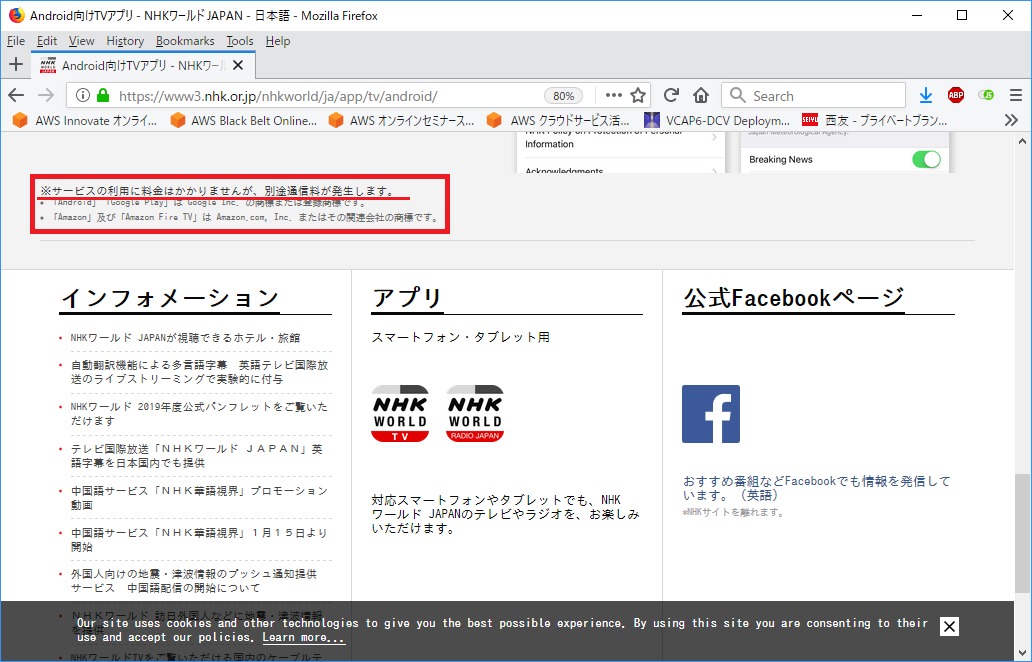Open the Firefox hamburger menu
This screenshot has height=662, width=1032.
(x=1015, y=96)
